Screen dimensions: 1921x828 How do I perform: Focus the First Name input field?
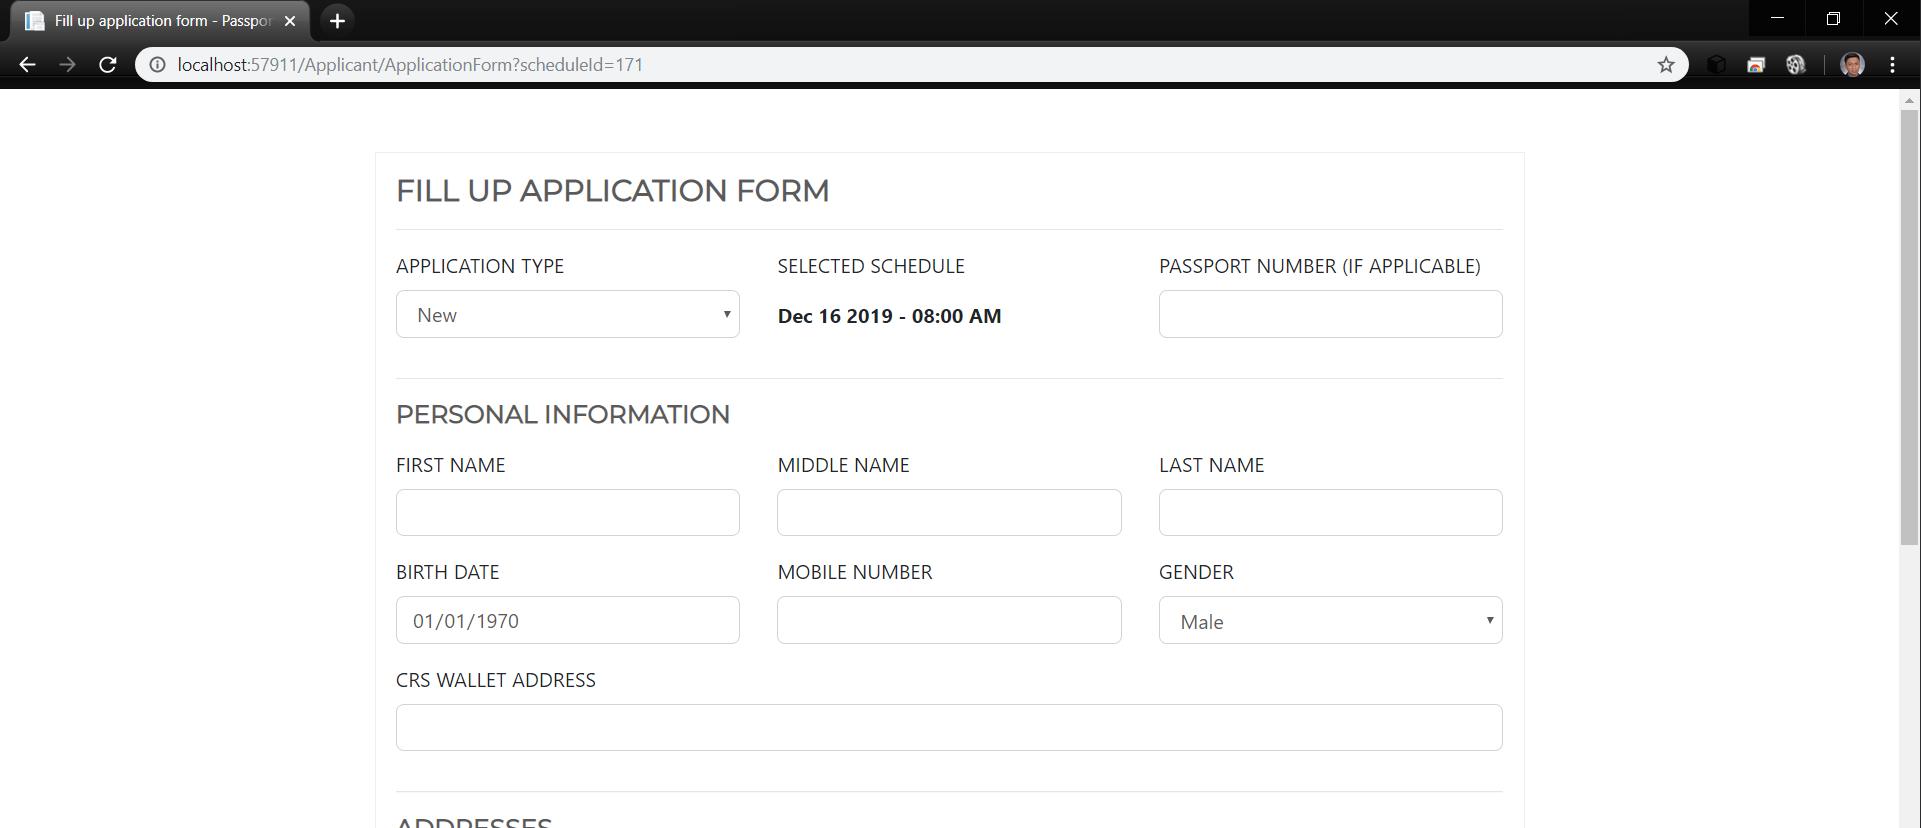click(x=568, y=512)
